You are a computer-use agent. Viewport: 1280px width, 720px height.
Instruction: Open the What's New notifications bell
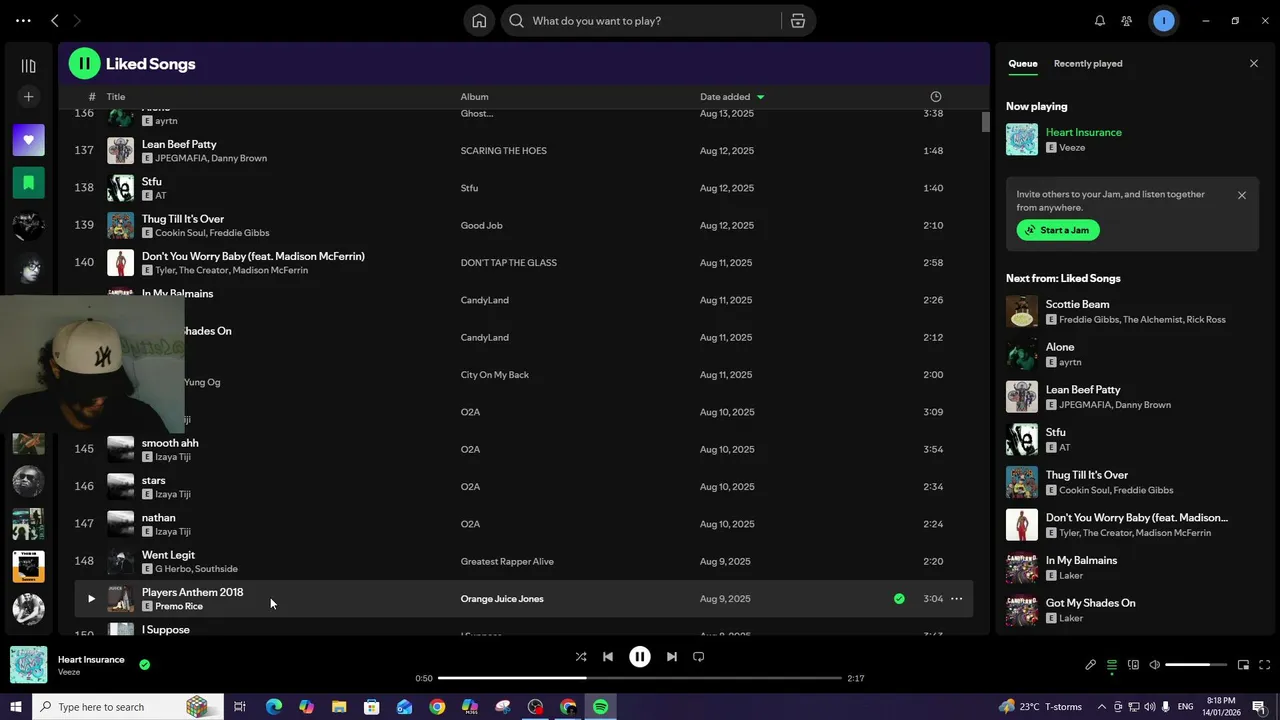pos(1100,20)
